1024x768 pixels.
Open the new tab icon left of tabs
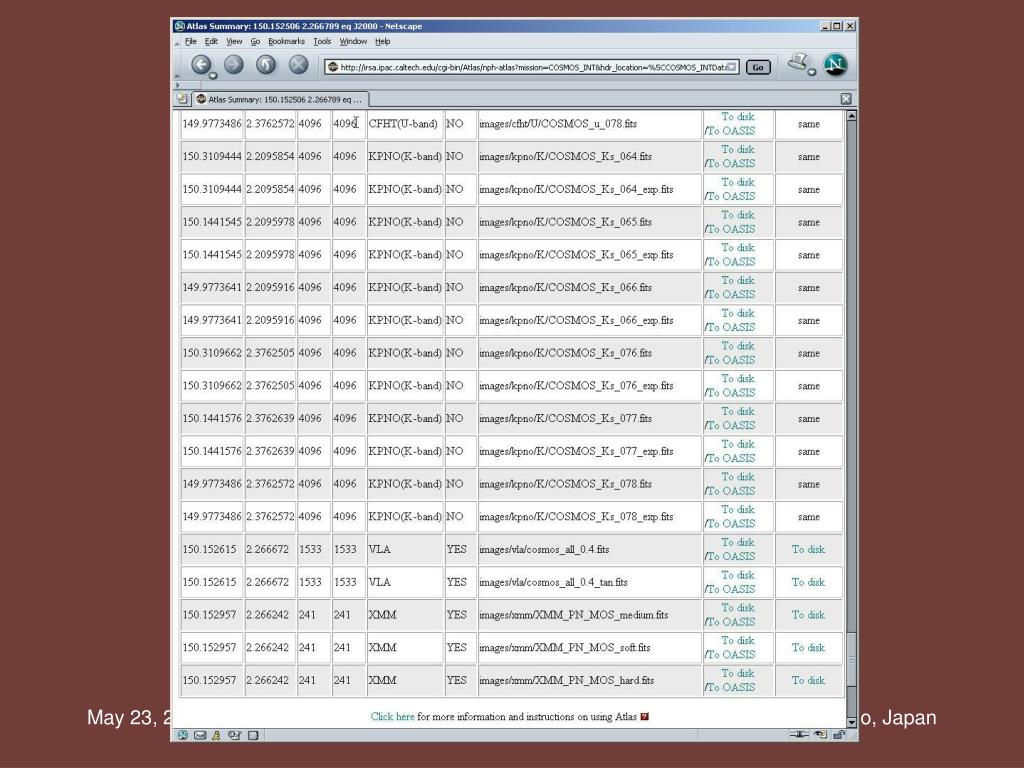click(x=182, y=99)
